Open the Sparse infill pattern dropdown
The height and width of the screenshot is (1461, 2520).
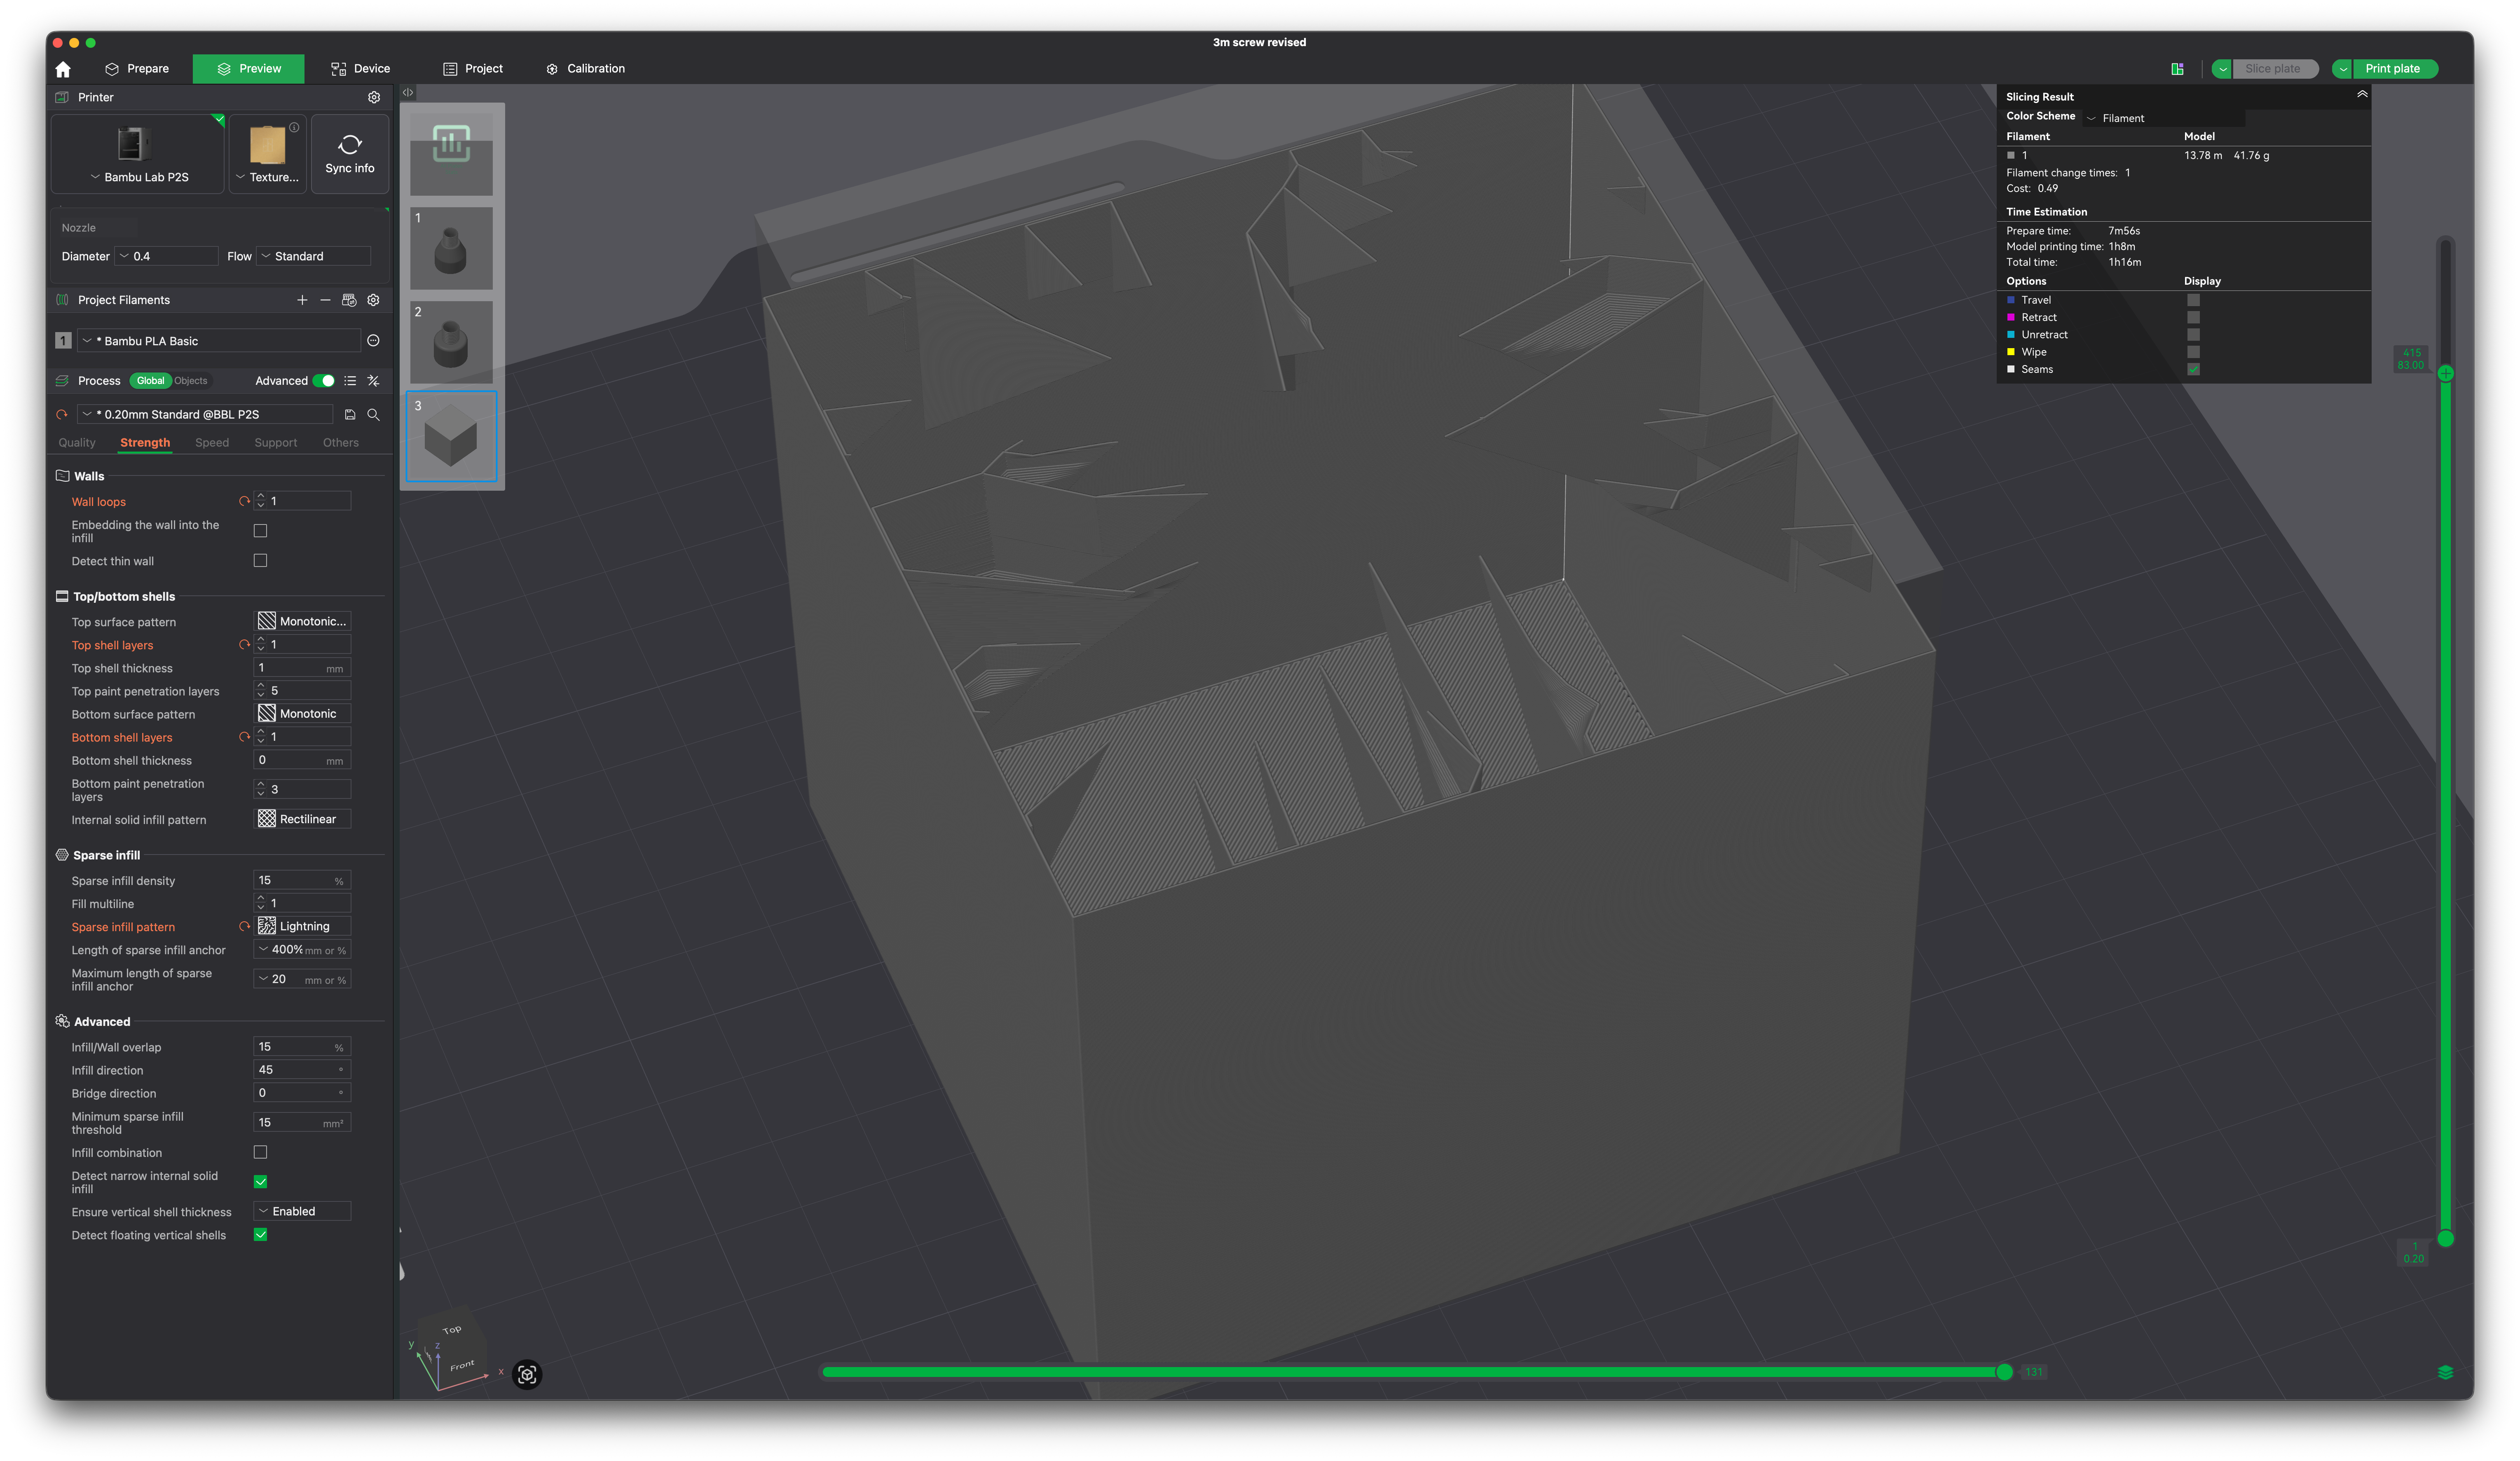pos(303,926)
